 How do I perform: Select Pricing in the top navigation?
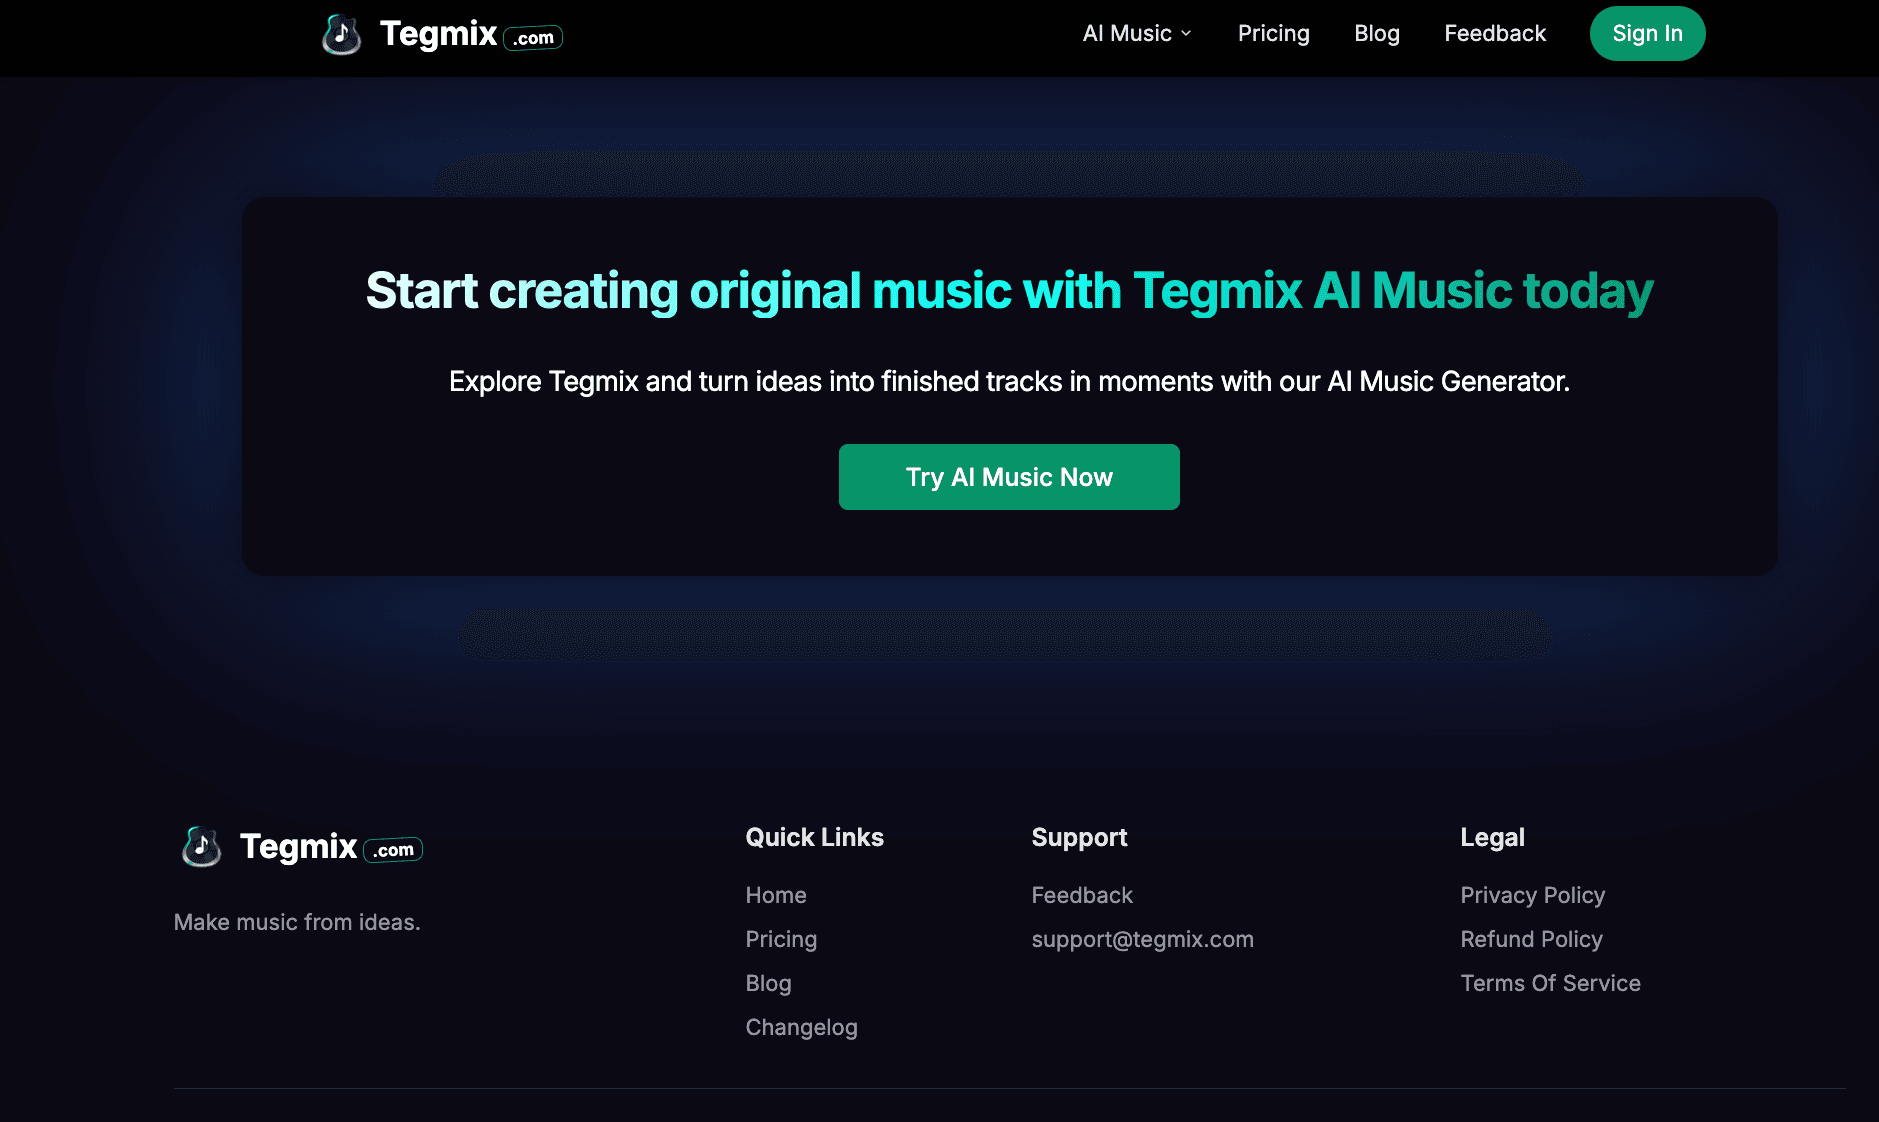1273,33
